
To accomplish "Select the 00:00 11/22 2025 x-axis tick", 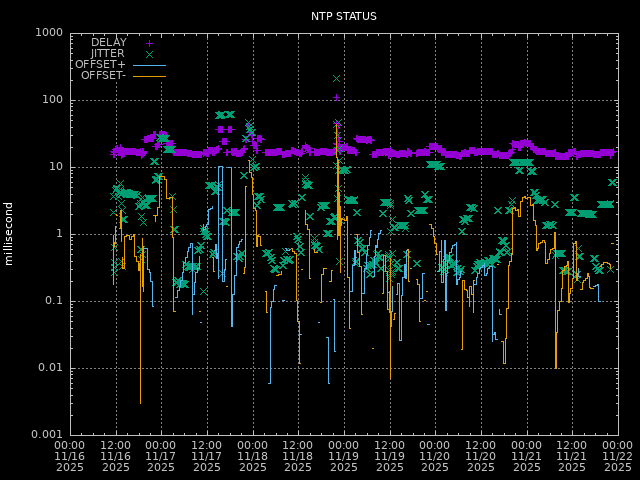I will point(617,456).
